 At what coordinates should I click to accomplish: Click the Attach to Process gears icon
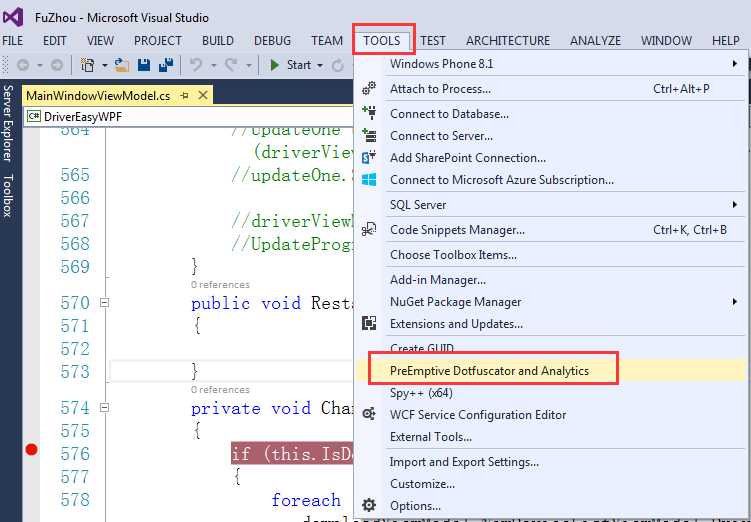tap(369, 88)
